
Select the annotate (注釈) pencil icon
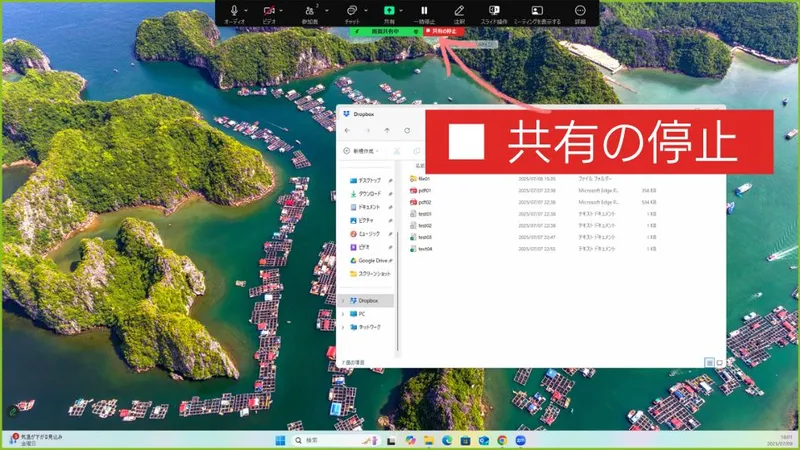click(459, 10)
